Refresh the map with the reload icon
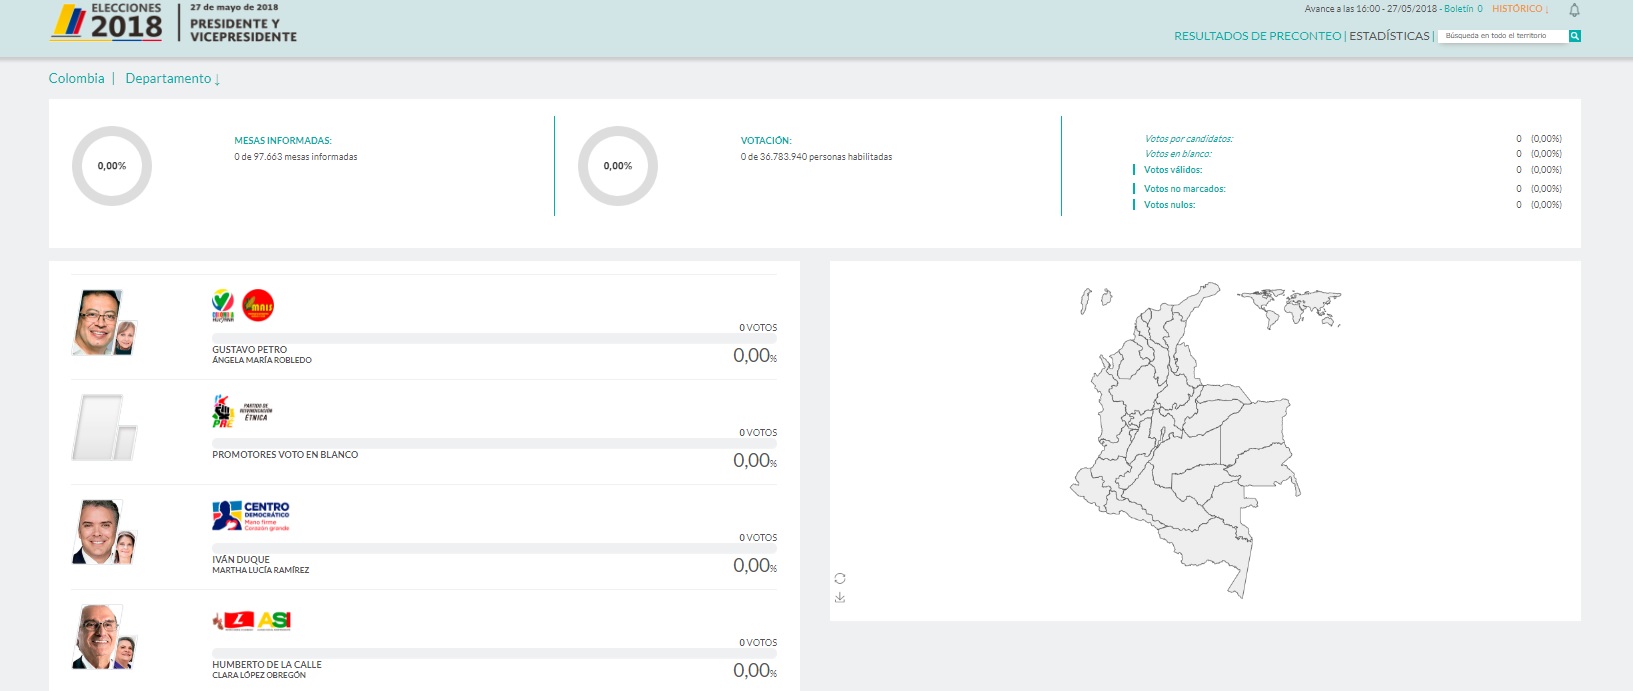 click(840, 578)
